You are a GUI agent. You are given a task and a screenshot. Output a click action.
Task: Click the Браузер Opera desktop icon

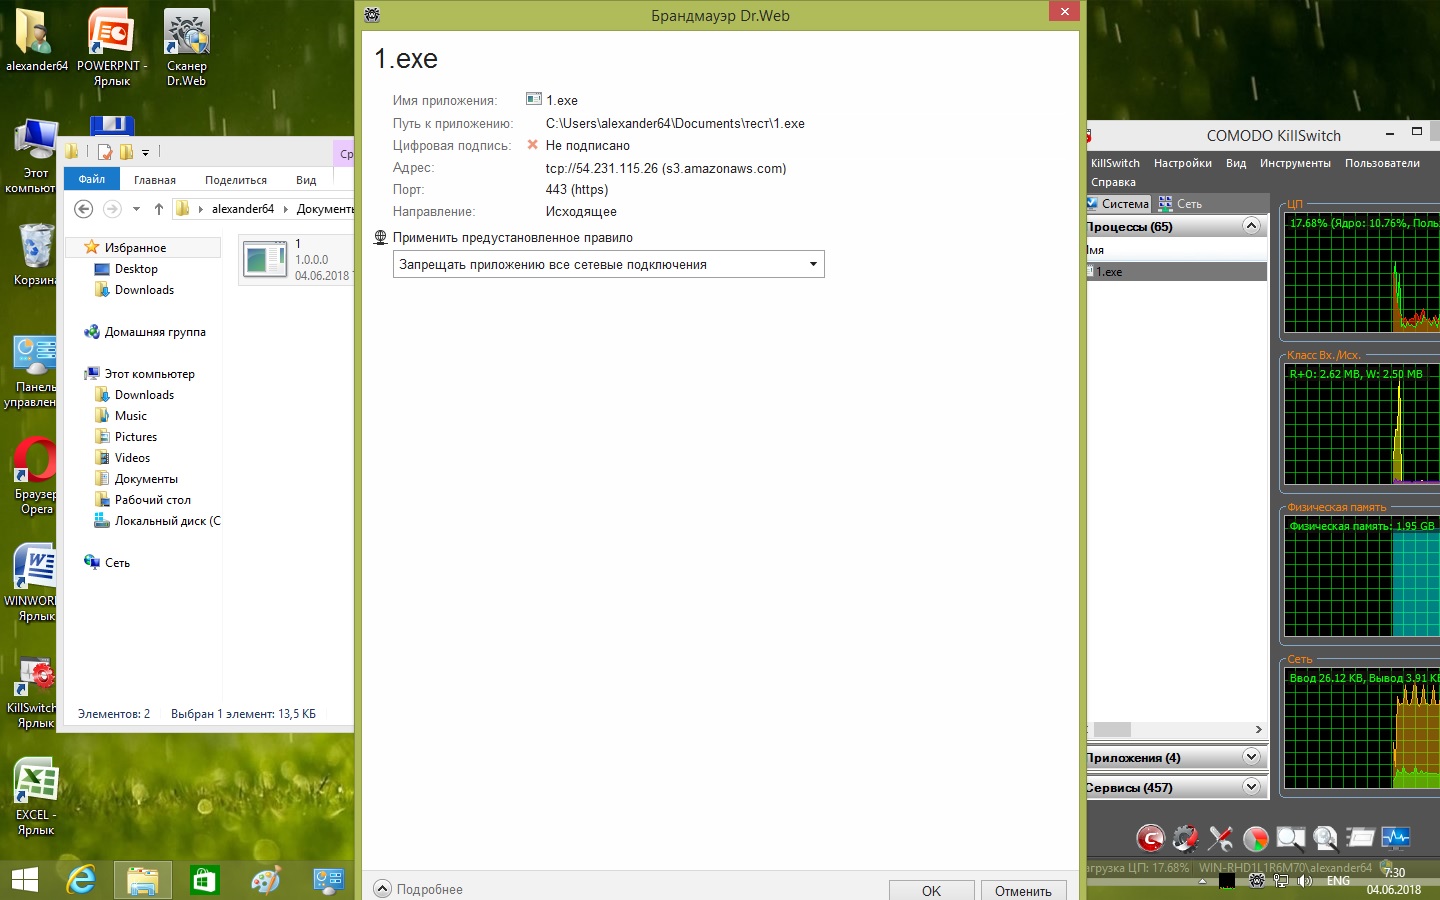pyautogui.click(x=36, y=476)
